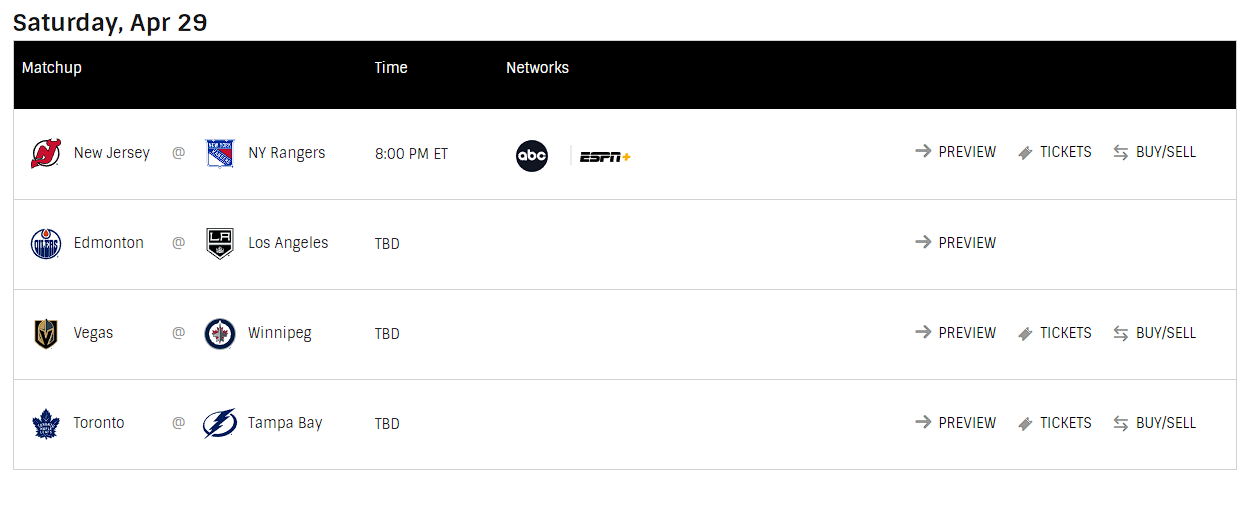The height and width of the screenshot is (508, 1249).
Task: Click the Los Angeles Kings logo
Action: (220, 243)
